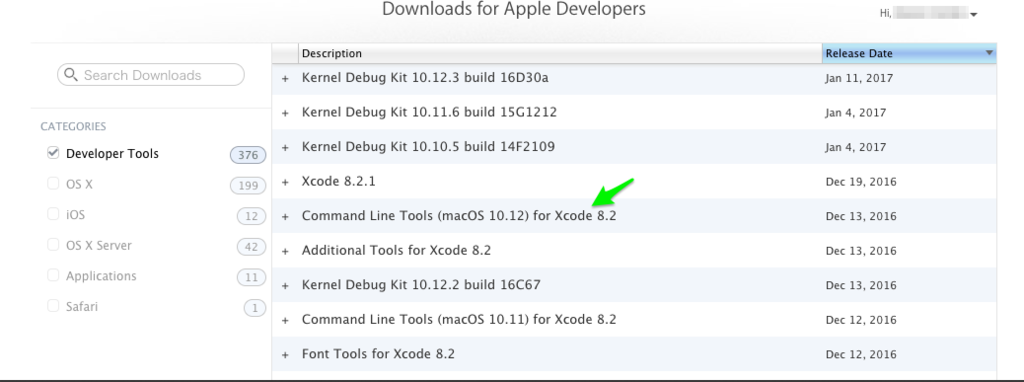Sort by the Release Date column header
The height and width of the screenshot is (382, 1024).
pos(908,54)
